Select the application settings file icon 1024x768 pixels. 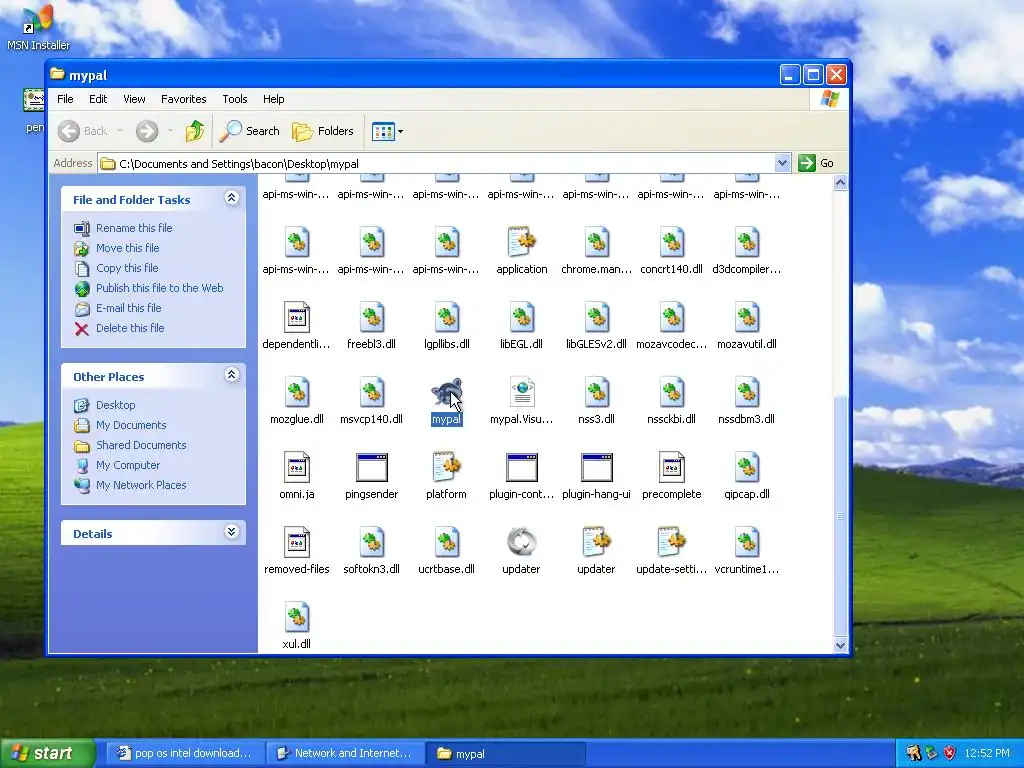[522, 243]
